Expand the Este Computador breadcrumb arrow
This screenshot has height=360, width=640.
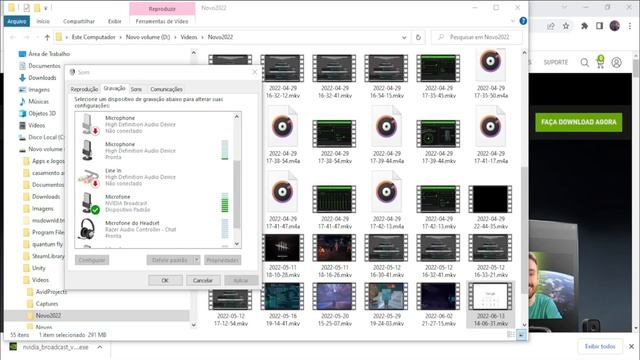pyautogui.click(x=121, y=37)
